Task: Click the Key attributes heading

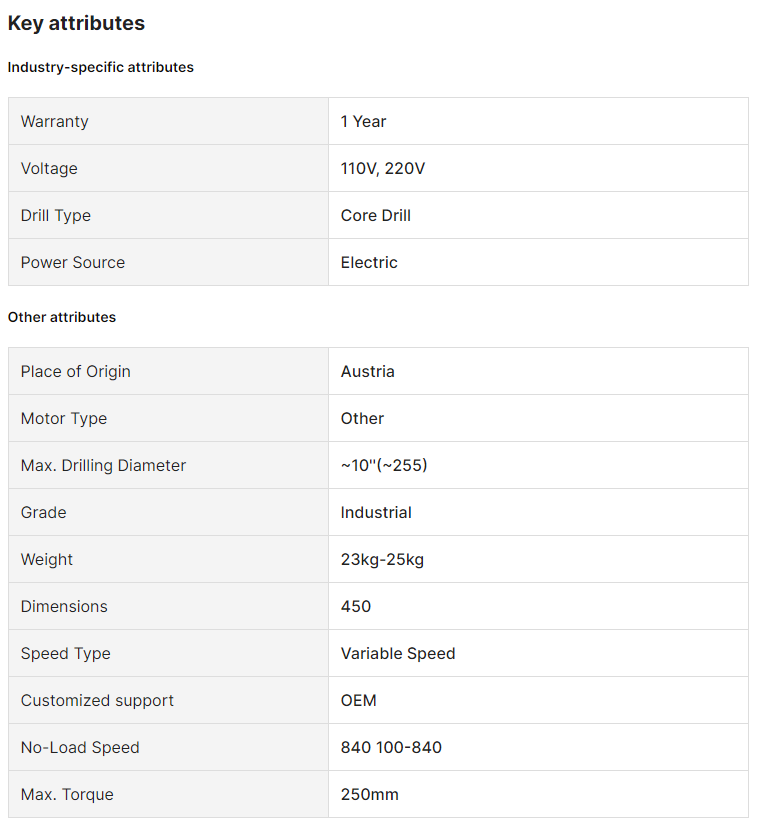Action: (x=76, y=23)
